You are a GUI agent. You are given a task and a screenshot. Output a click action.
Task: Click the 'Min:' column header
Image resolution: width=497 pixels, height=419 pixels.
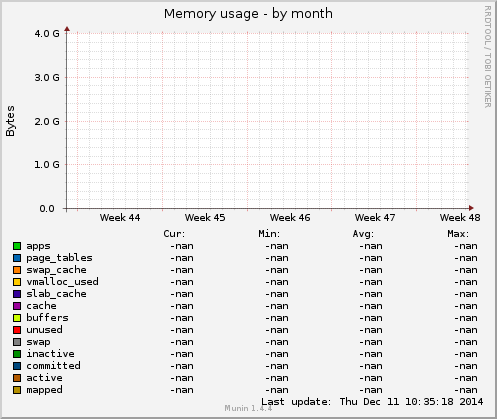(269, 234)
